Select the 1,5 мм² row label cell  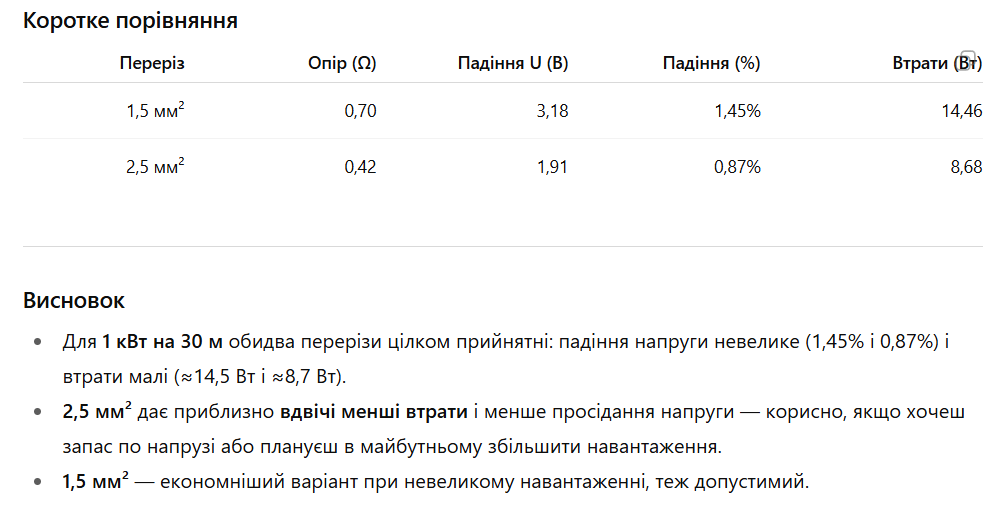[155, 110]
